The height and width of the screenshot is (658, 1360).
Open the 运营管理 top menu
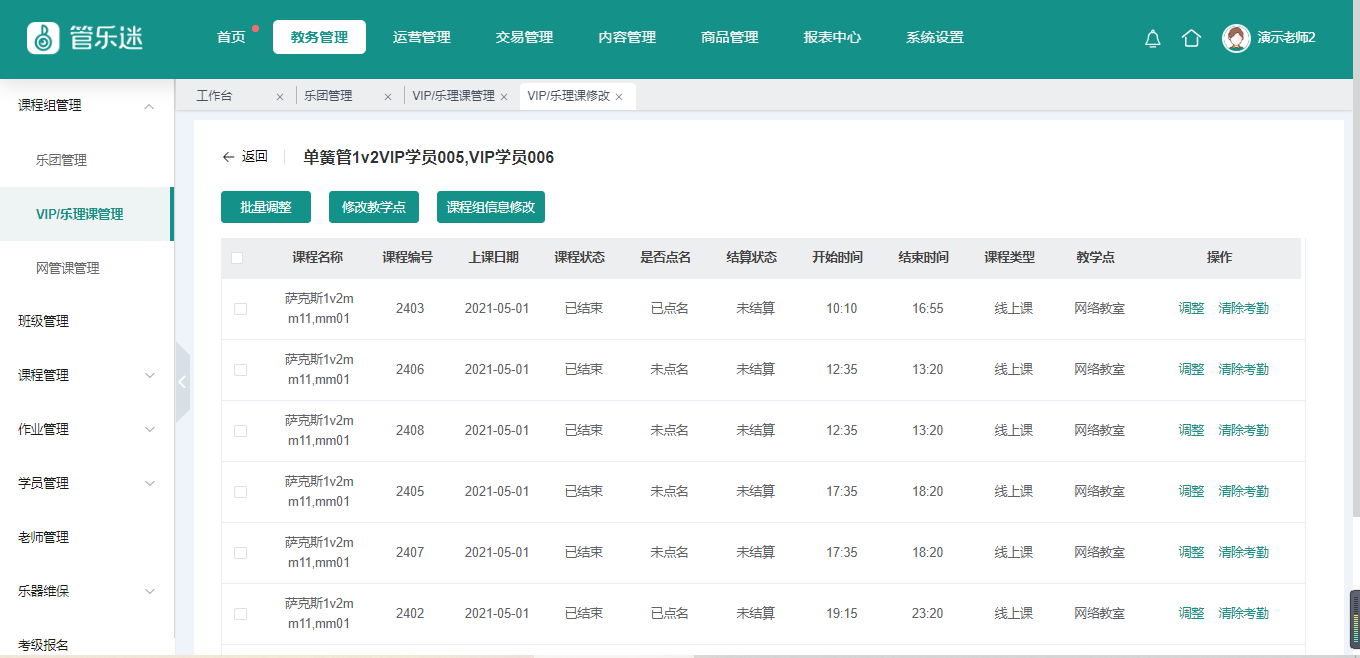pyautogui.click(x=421, y=38)
